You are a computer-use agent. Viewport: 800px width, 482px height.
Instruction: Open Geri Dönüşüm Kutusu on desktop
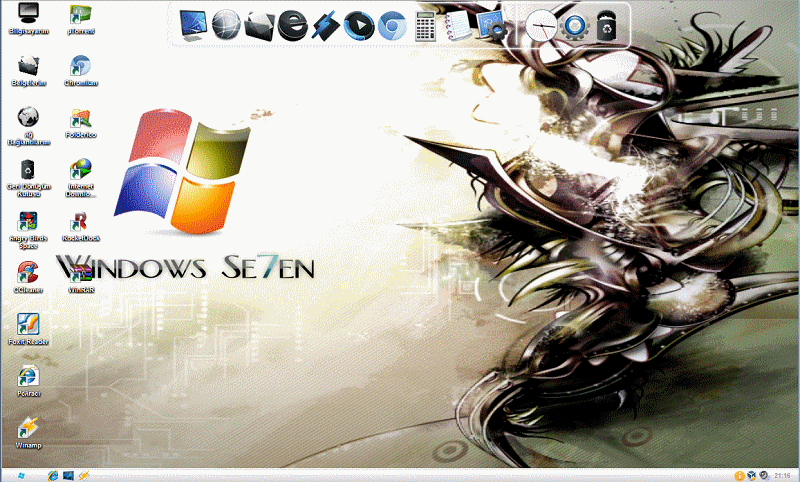[x=29, y=177]
